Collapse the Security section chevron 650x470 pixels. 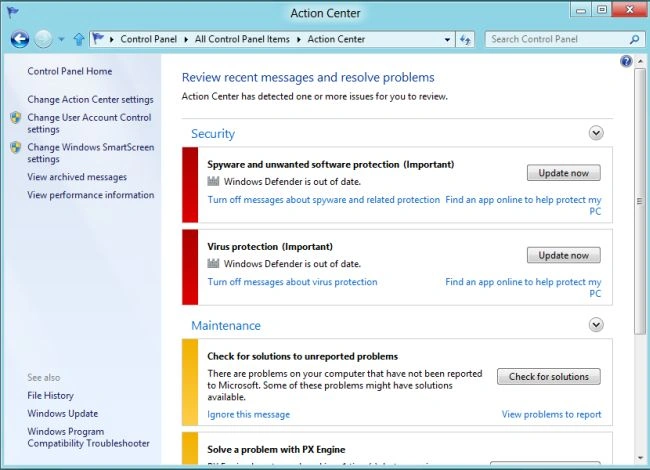(x=596, y=133)
